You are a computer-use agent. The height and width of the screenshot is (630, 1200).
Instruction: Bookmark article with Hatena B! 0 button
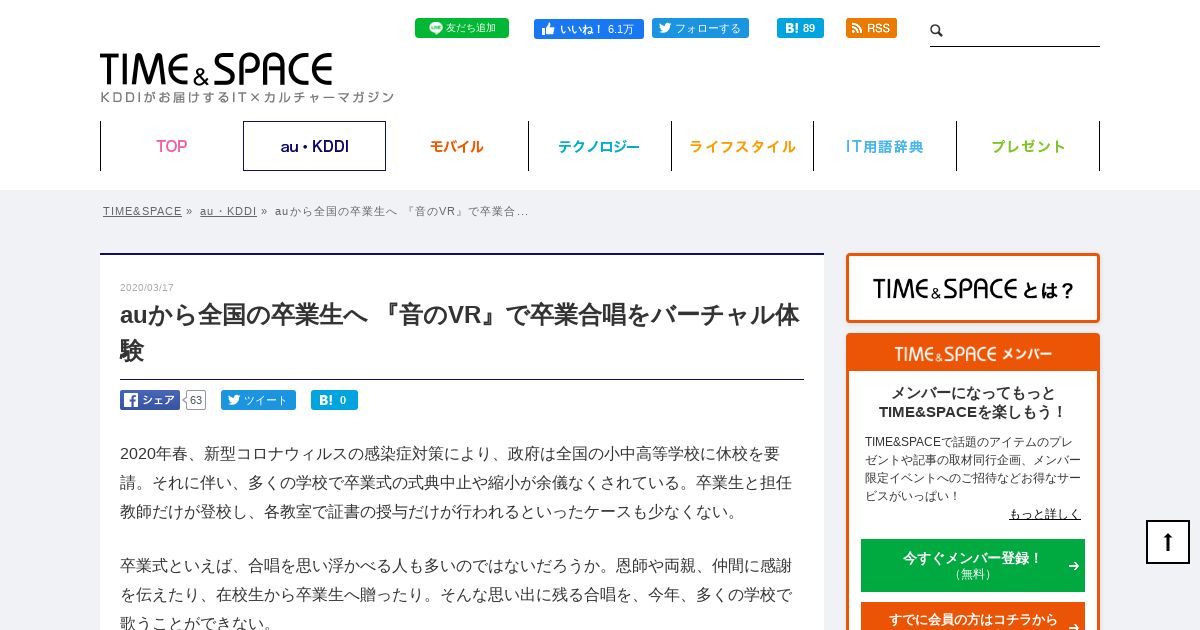coord(334,400)
